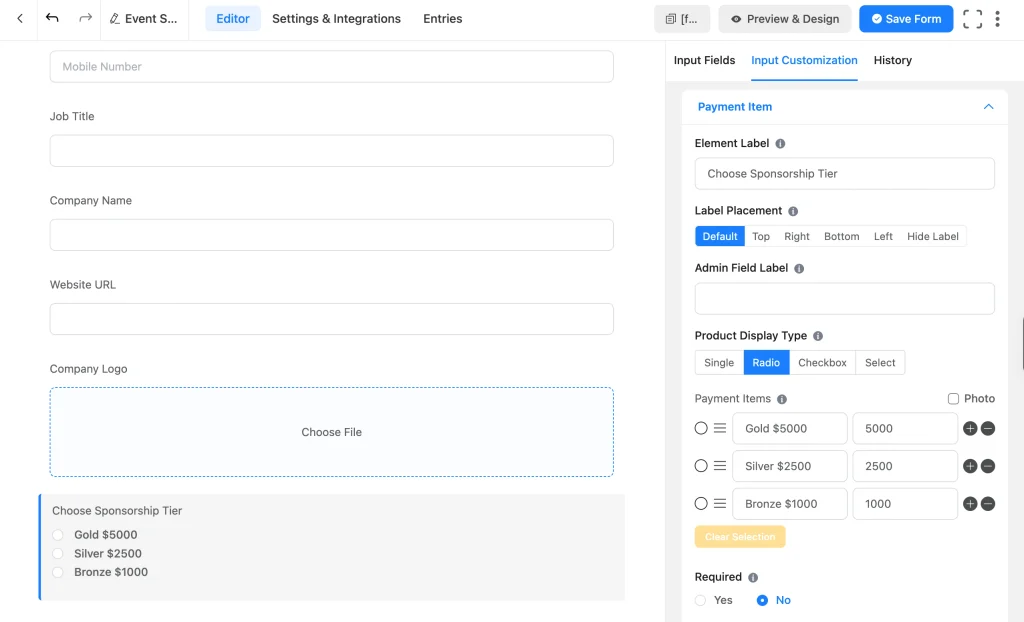1024x622 pixels.
Task: Click the Save Form button
Action: click(x=906, y=19)
